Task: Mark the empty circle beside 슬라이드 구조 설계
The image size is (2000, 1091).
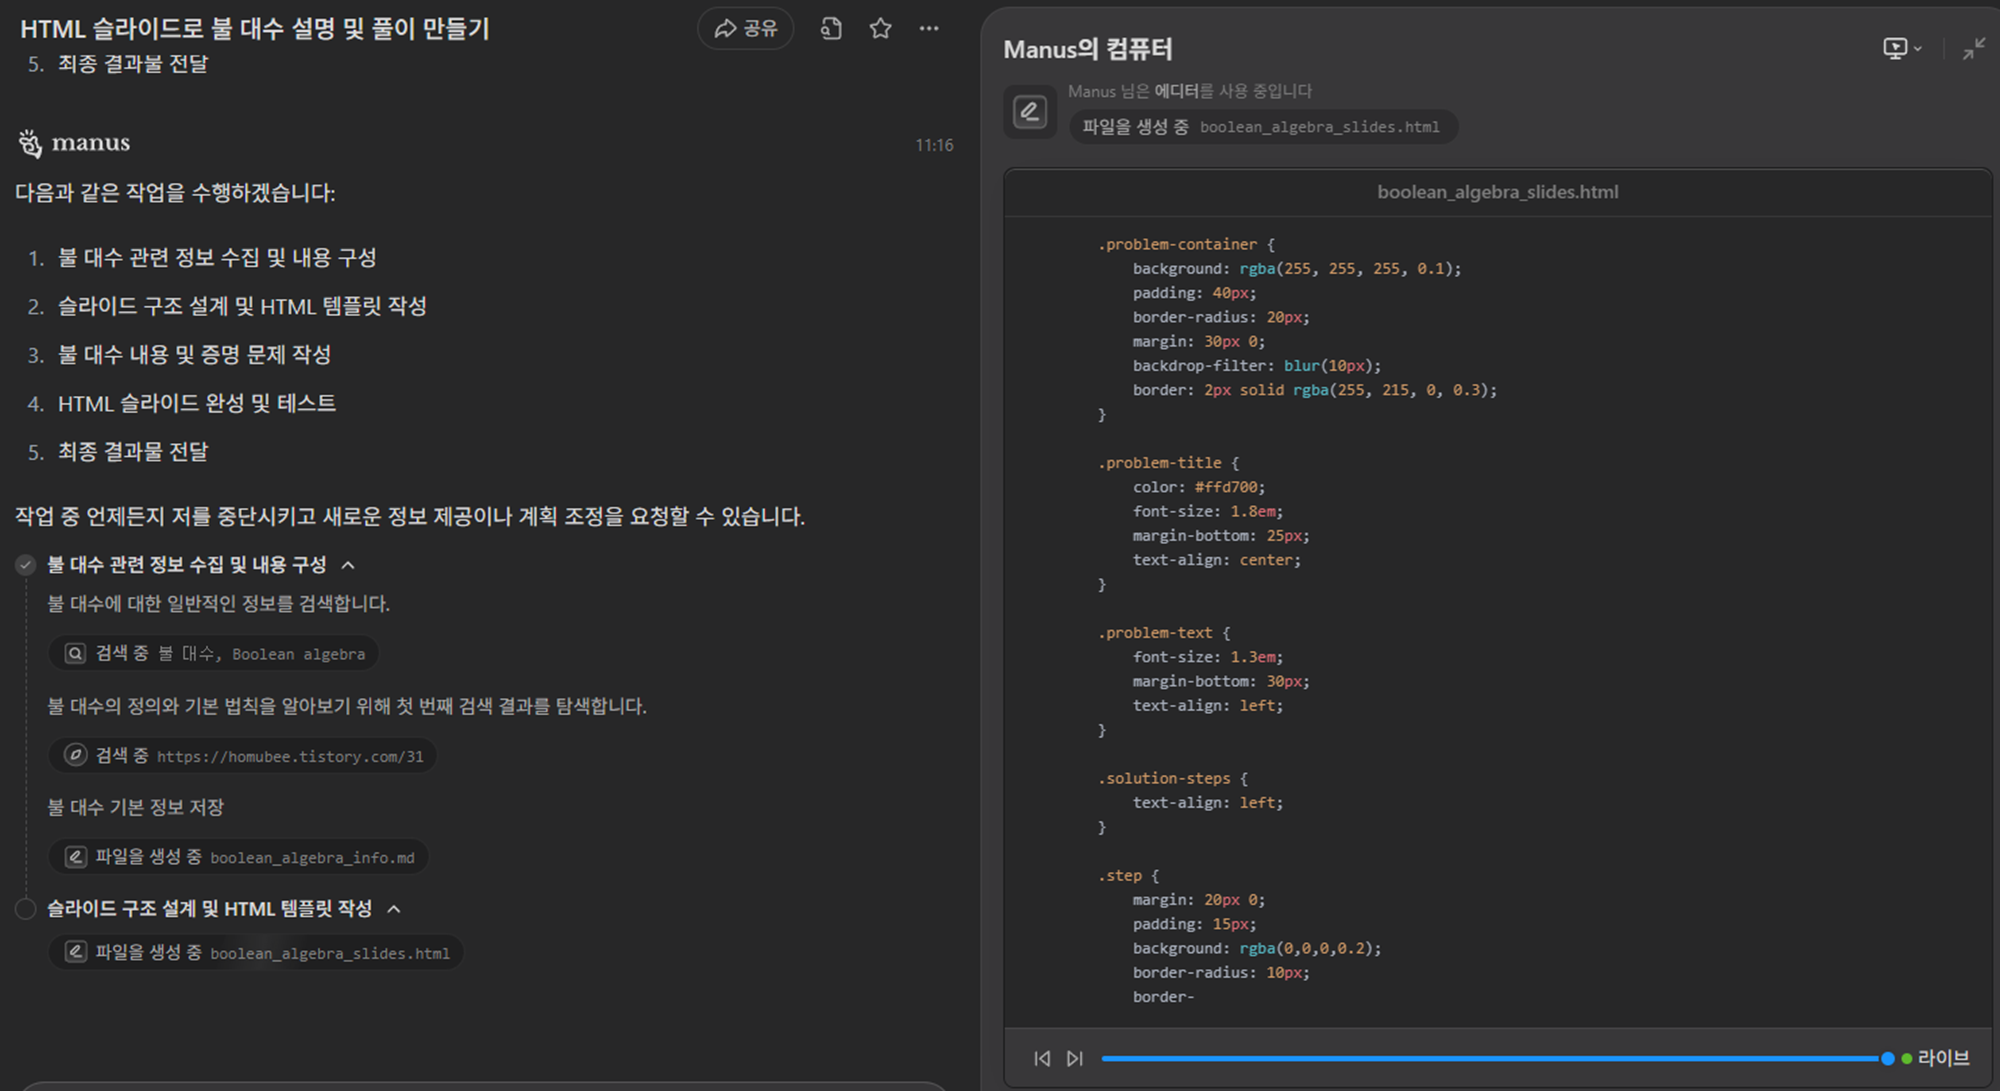Action: tap(24, 908)
